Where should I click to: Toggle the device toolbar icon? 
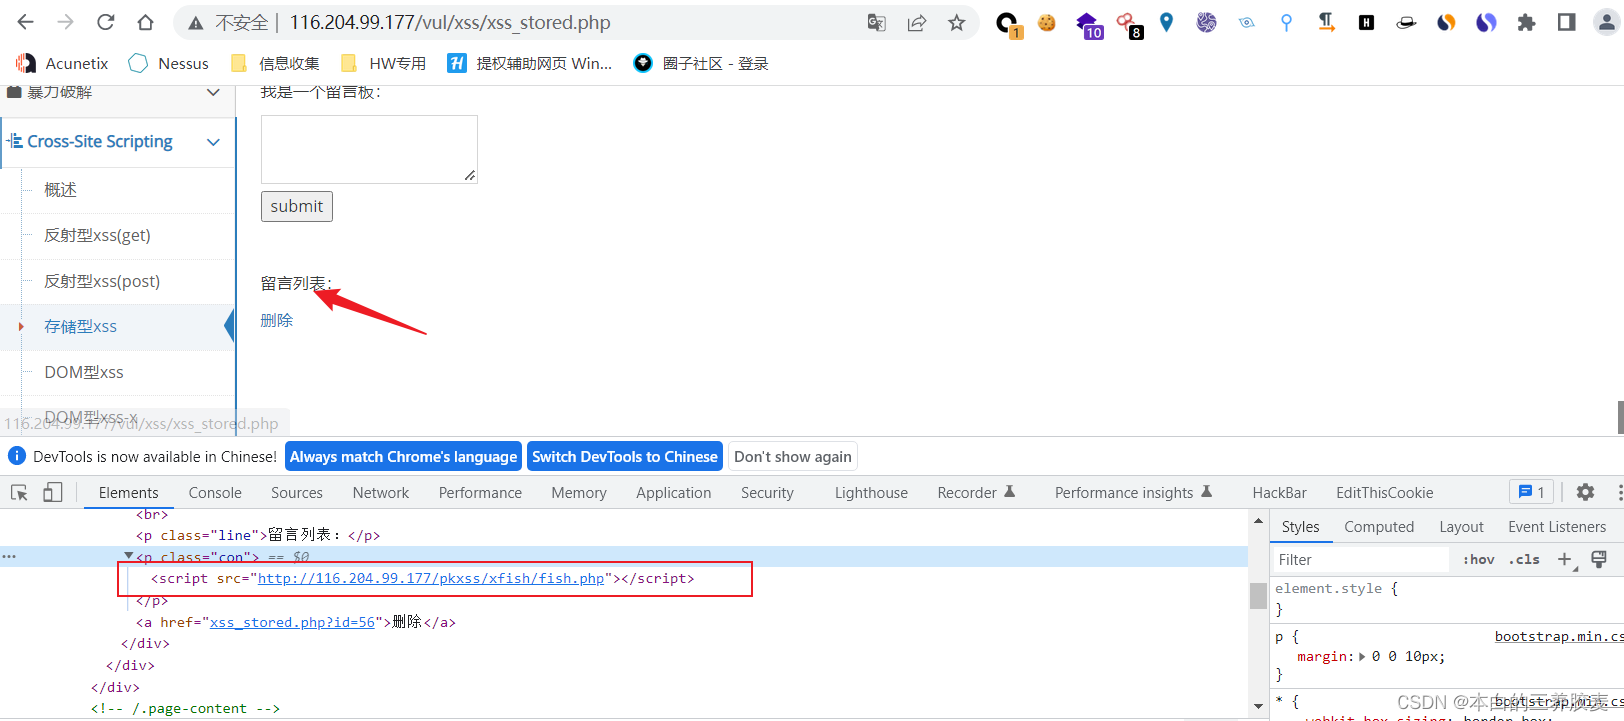point(52,492)
